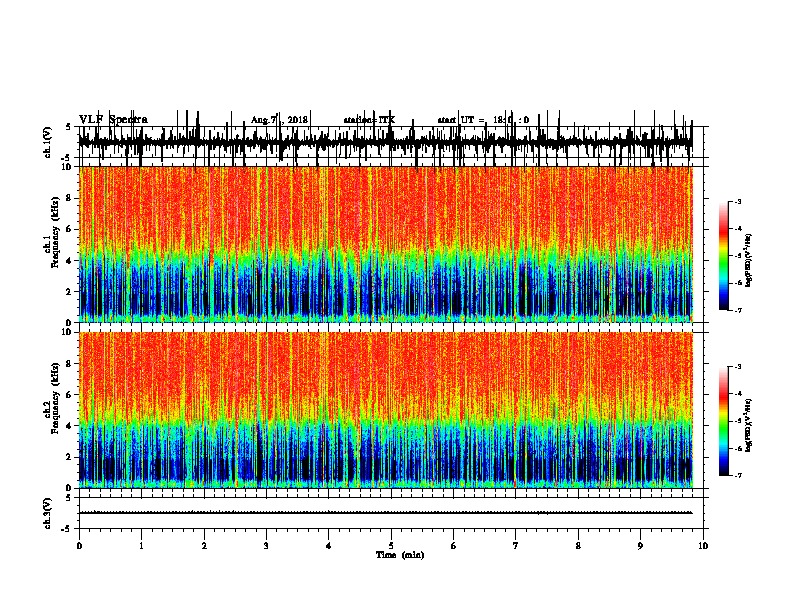The image size is (792, 612).
Task: Click the ch.2 spectrogram color bar
Action: 723,421
